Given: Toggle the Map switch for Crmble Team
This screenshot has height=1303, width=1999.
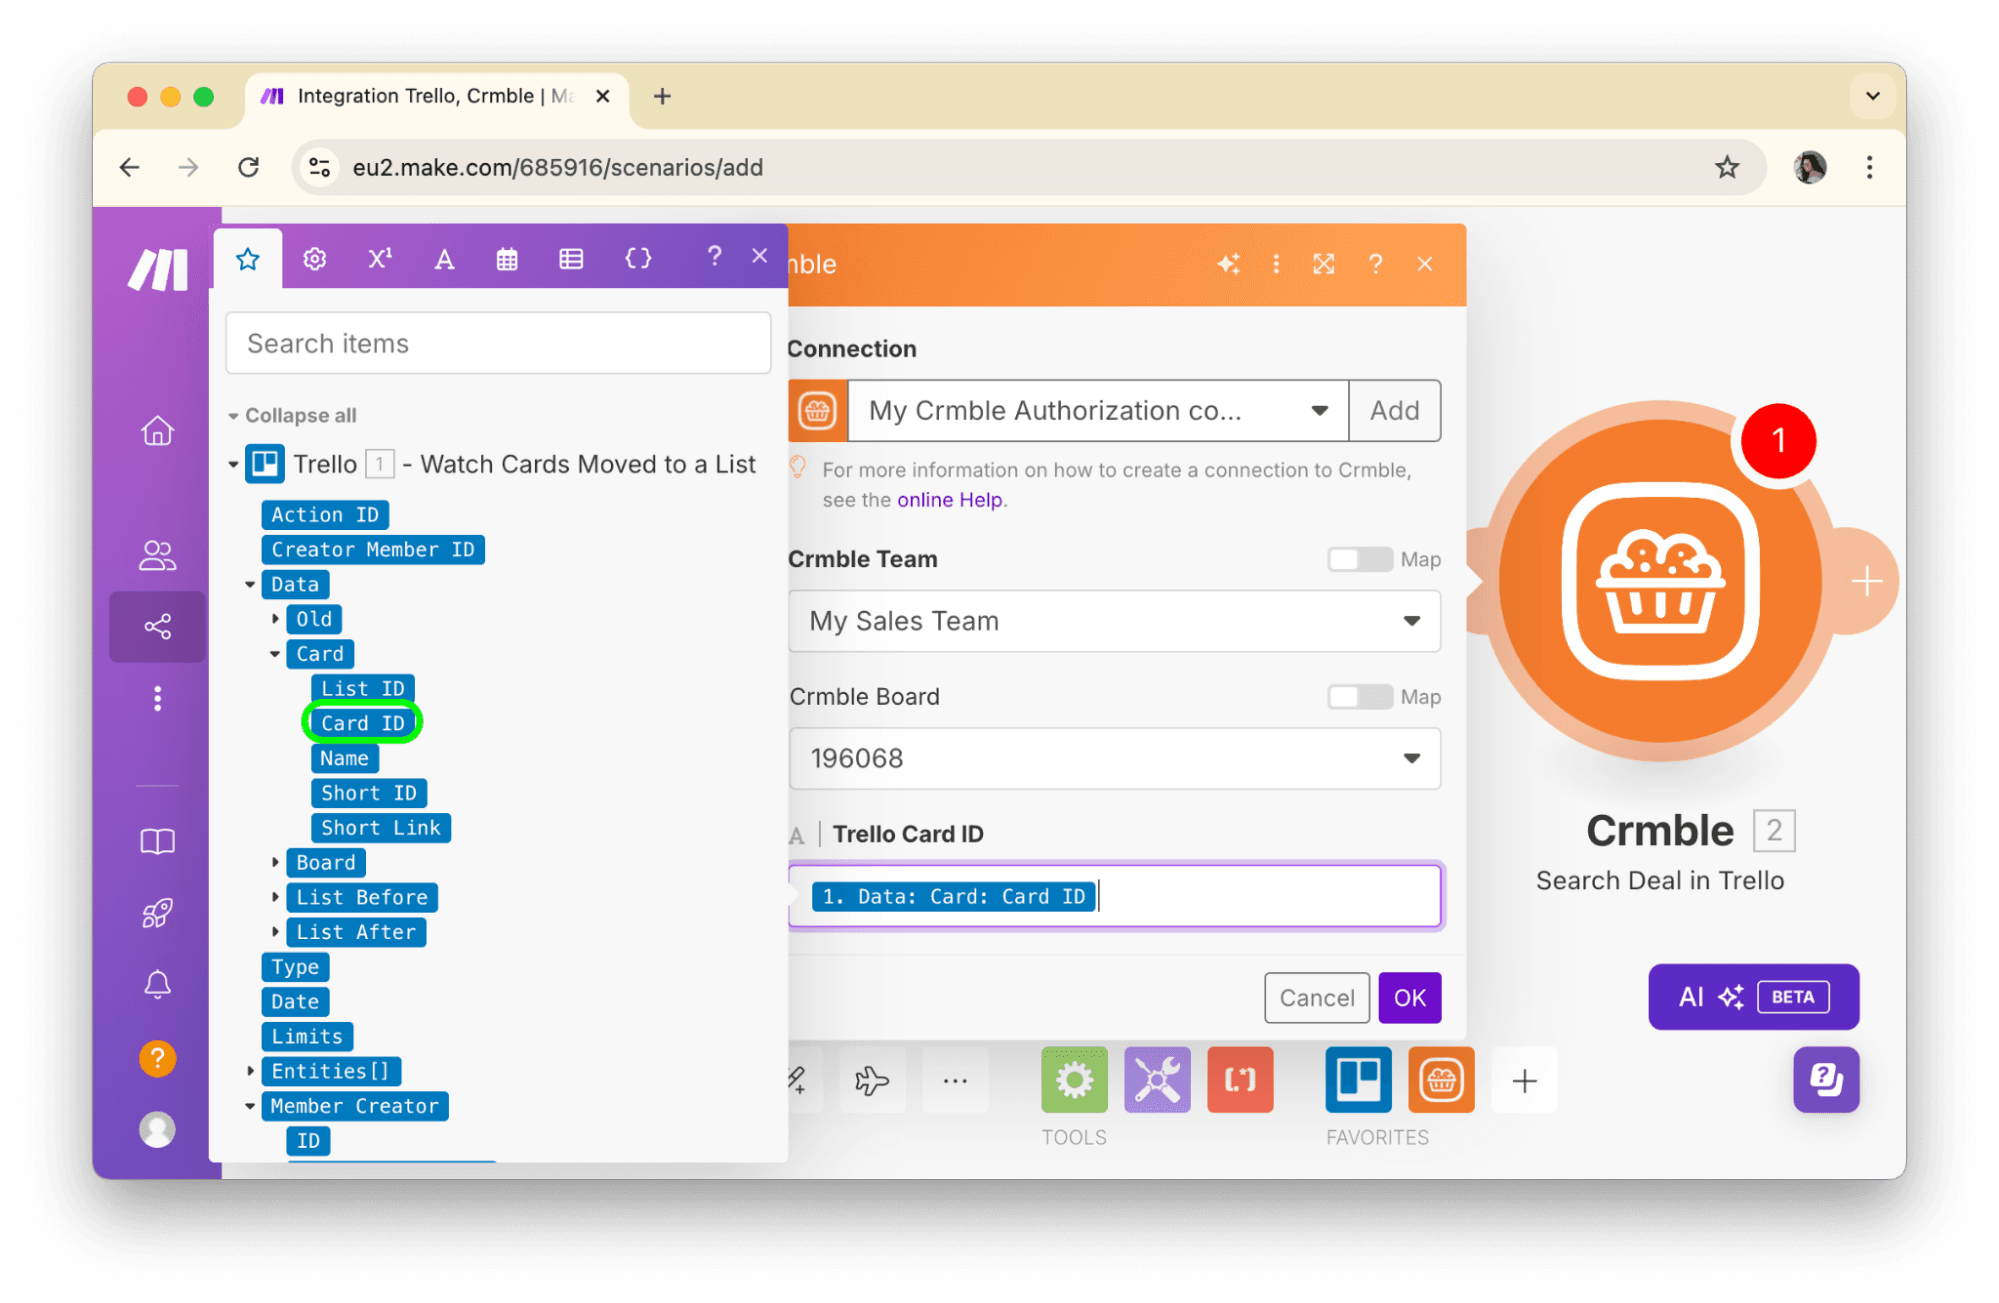Looking at the screenshot, I should [x=1359, y=559].
